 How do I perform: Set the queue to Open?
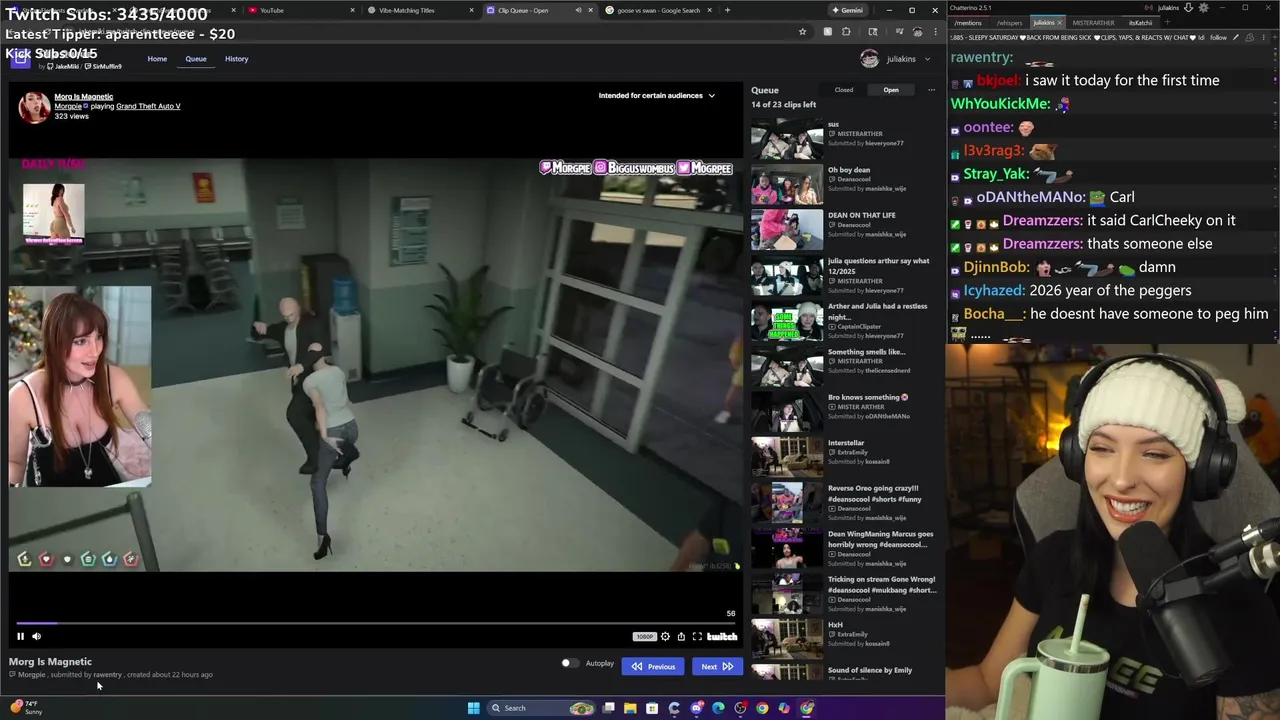pyautogui.click(x=890, y=90)
